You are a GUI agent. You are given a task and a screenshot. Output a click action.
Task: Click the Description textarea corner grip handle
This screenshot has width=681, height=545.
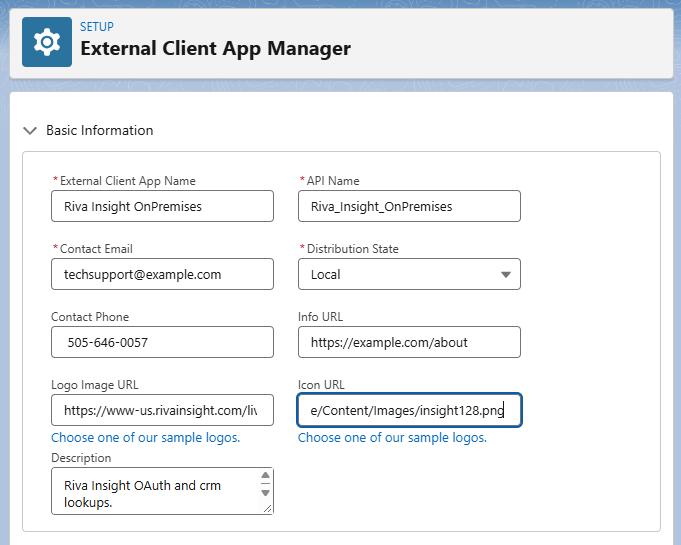pos(268,509)
